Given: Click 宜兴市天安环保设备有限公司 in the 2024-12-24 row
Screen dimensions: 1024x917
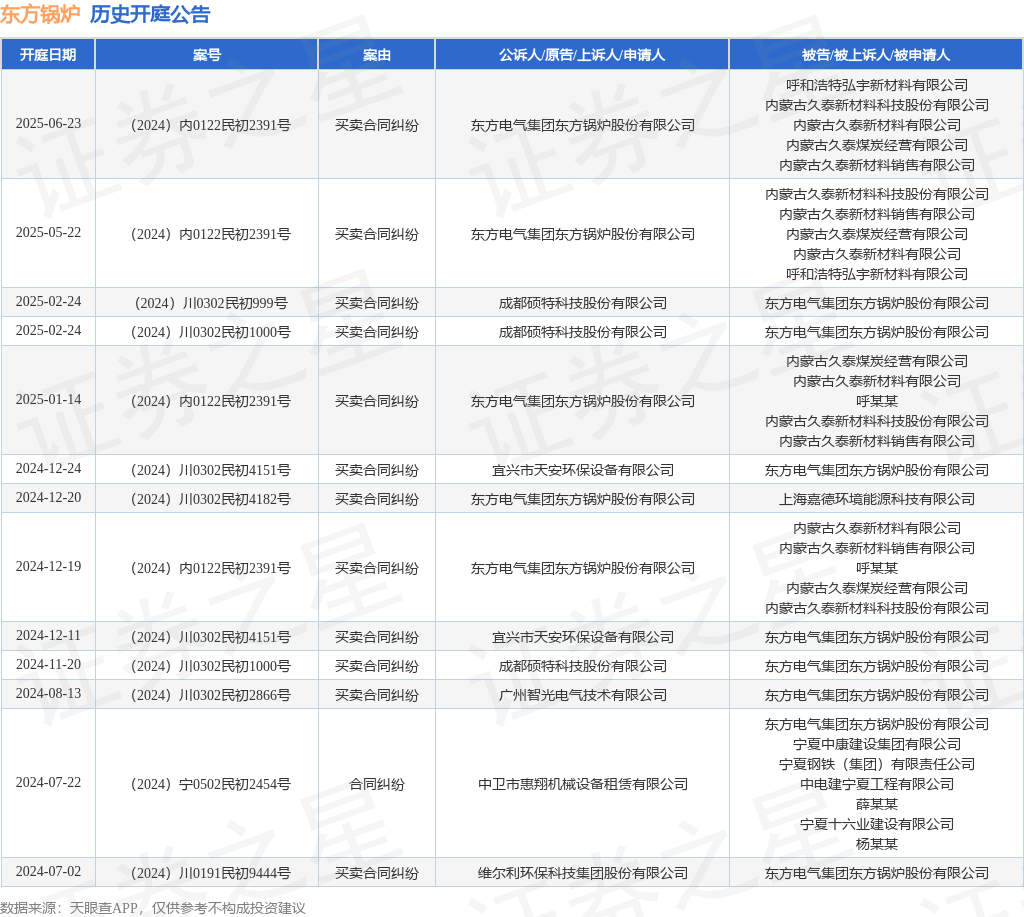Looking at the screenshot, I should [583, 470].
